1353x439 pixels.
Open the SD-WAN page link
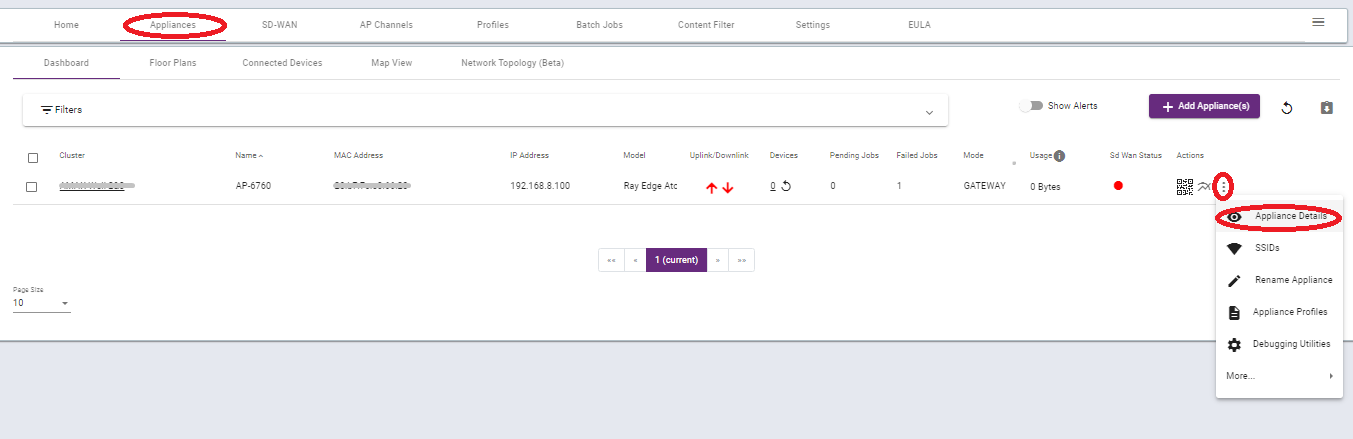click(x=279, y=25)
